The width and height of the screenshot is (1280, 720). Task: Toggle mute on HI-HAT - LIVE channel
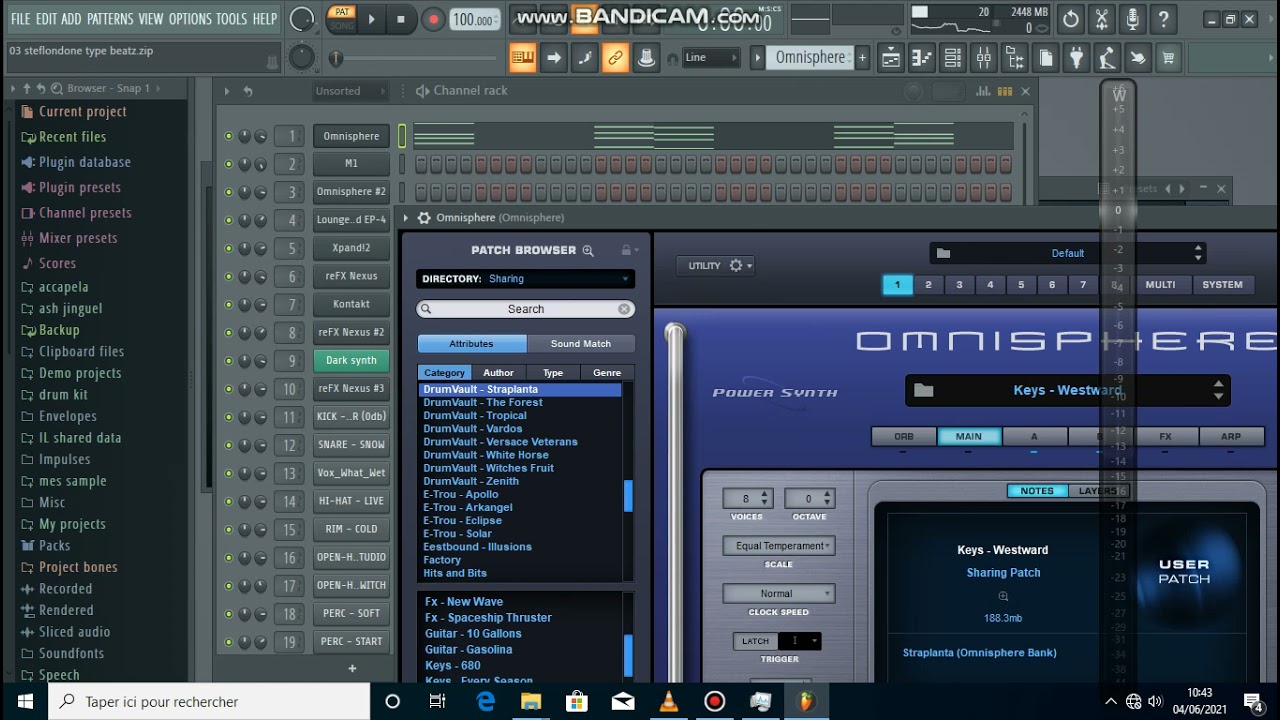[229, 501]
